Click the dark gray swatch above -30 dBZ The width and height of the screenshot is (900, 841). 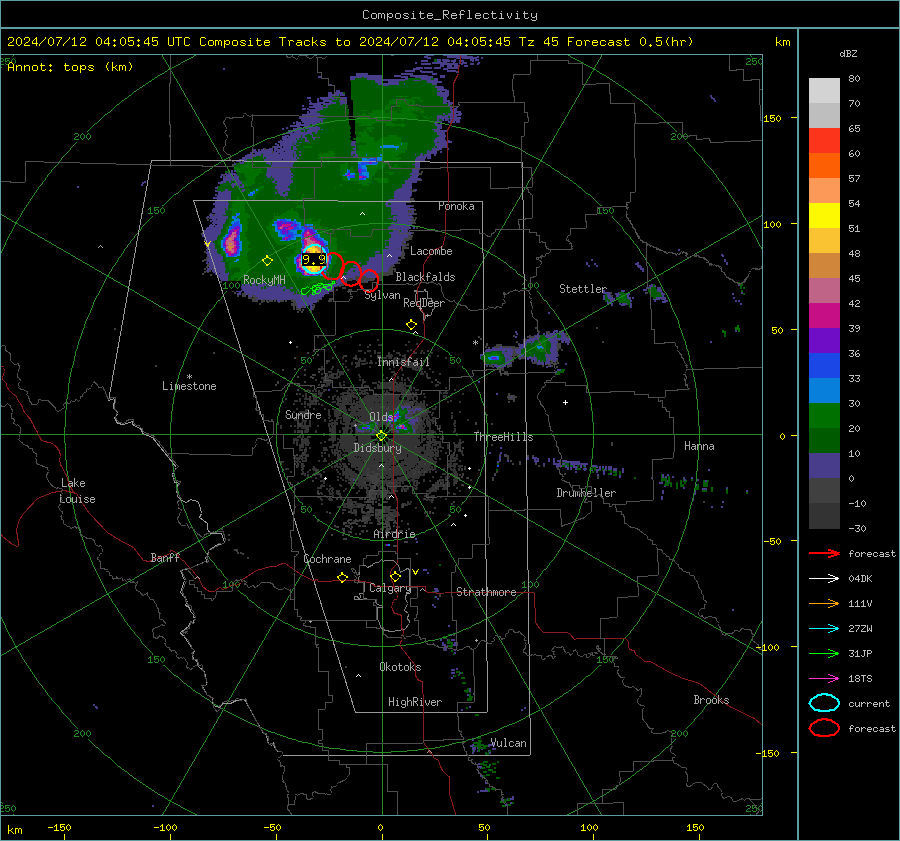click(824, 516)
